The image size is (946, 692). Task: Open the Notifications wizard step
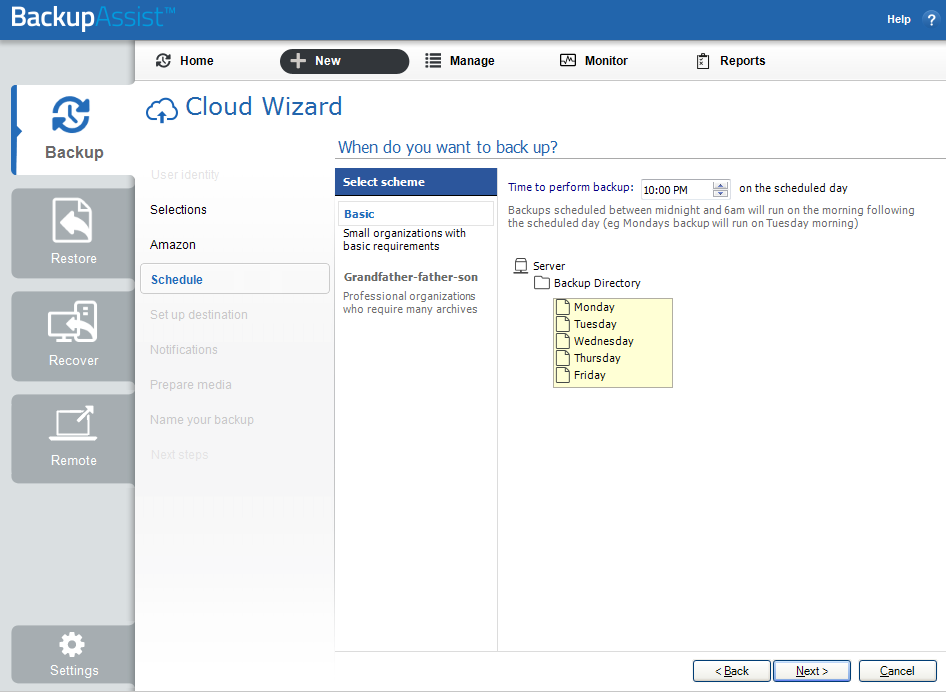pos(183,349)
